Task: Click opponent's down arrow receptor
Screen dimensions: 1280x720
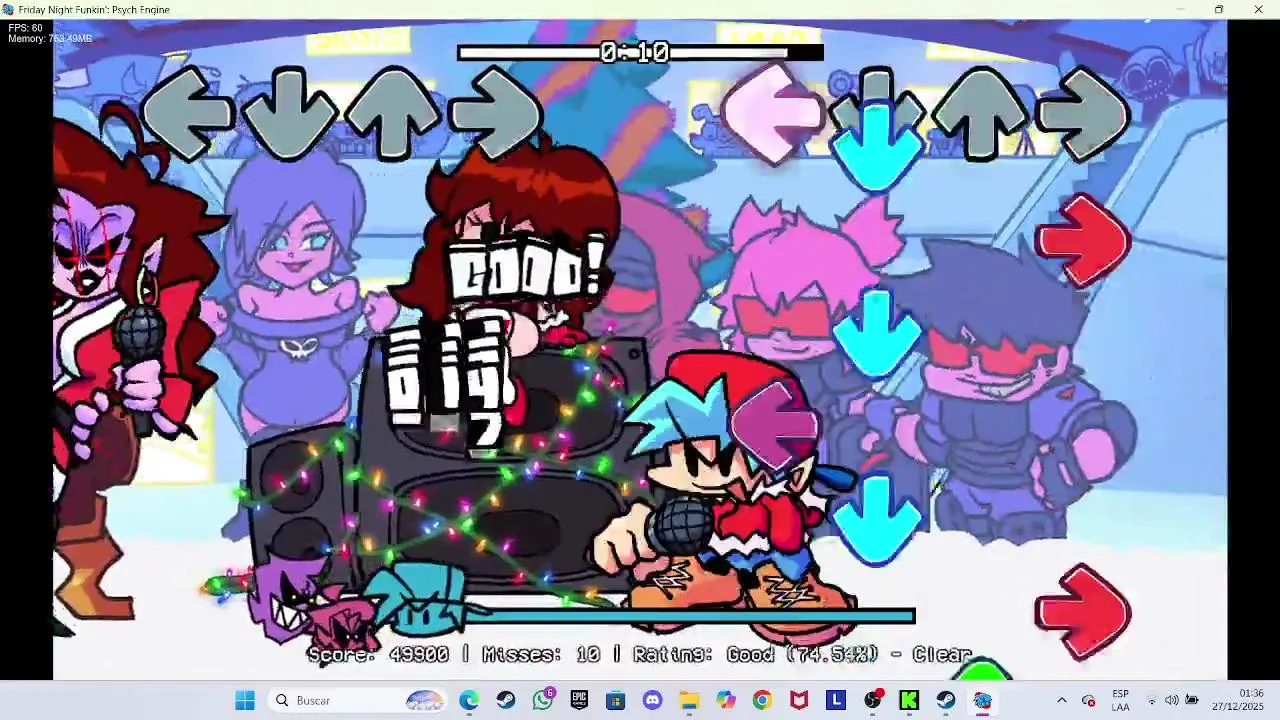Action: (288, 112)
